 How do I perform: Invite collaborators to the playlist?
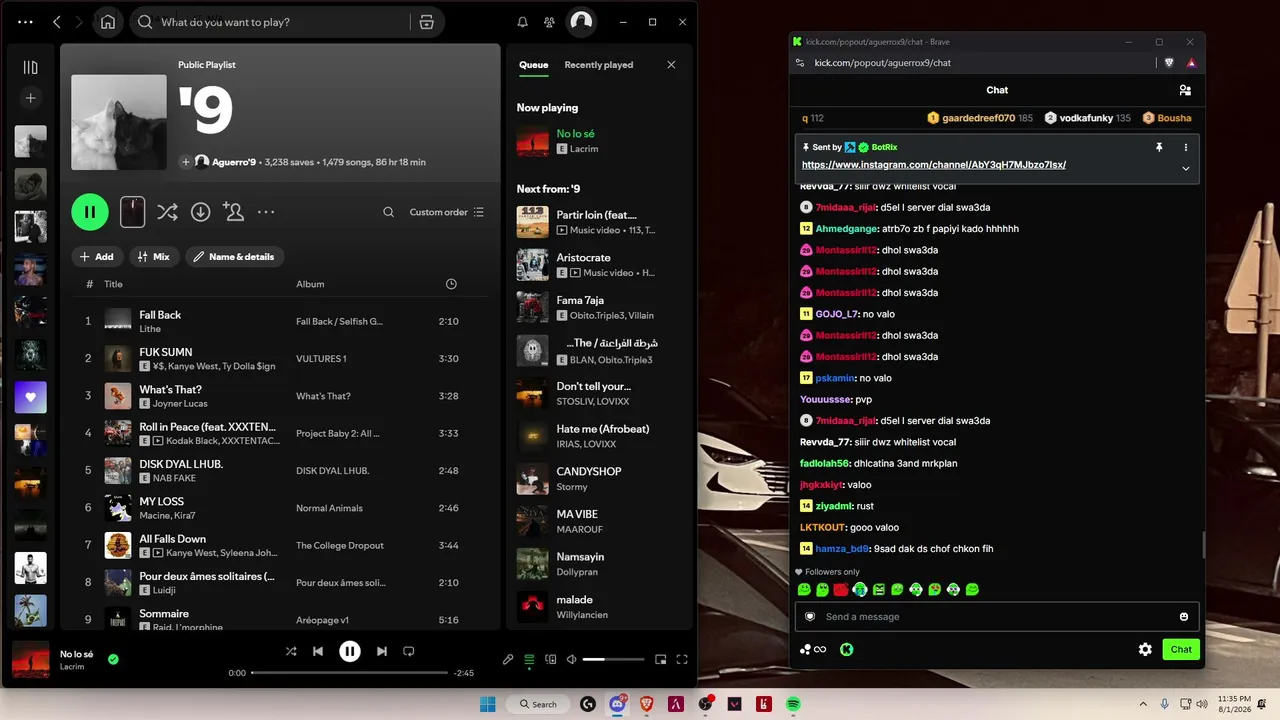[234, 212]
